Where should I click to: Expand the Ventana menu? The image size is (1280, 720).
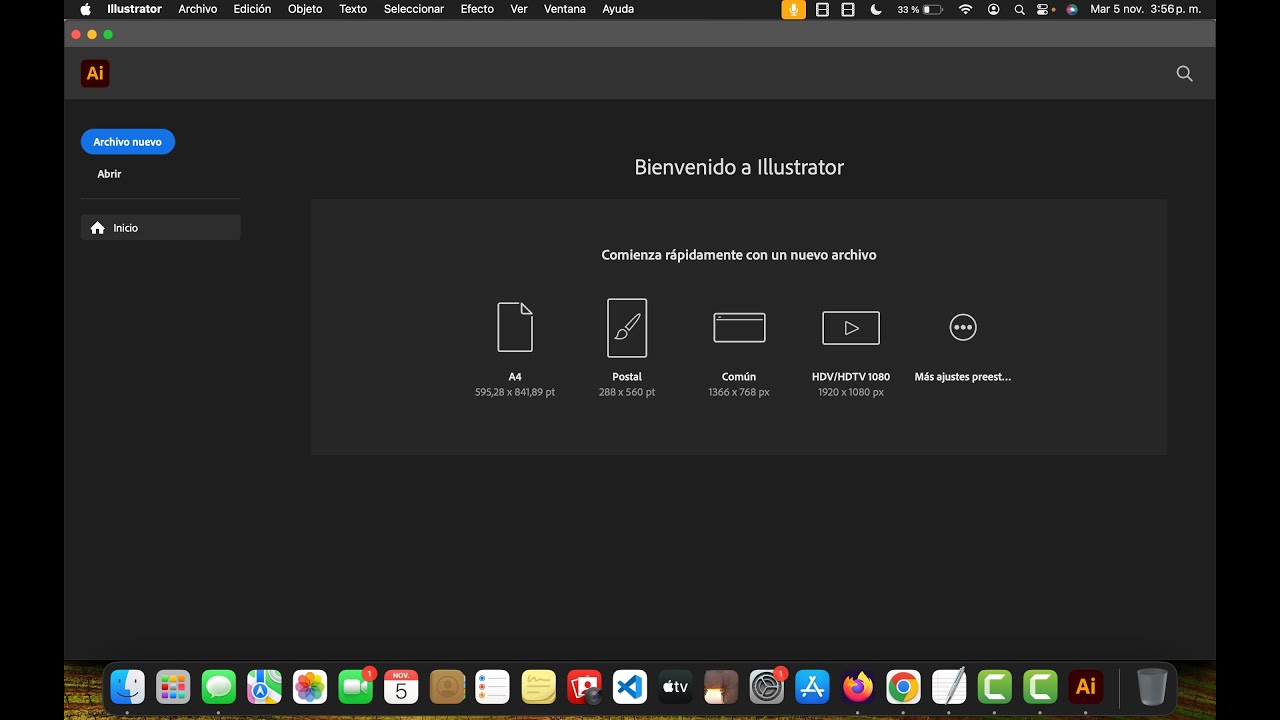565,9
